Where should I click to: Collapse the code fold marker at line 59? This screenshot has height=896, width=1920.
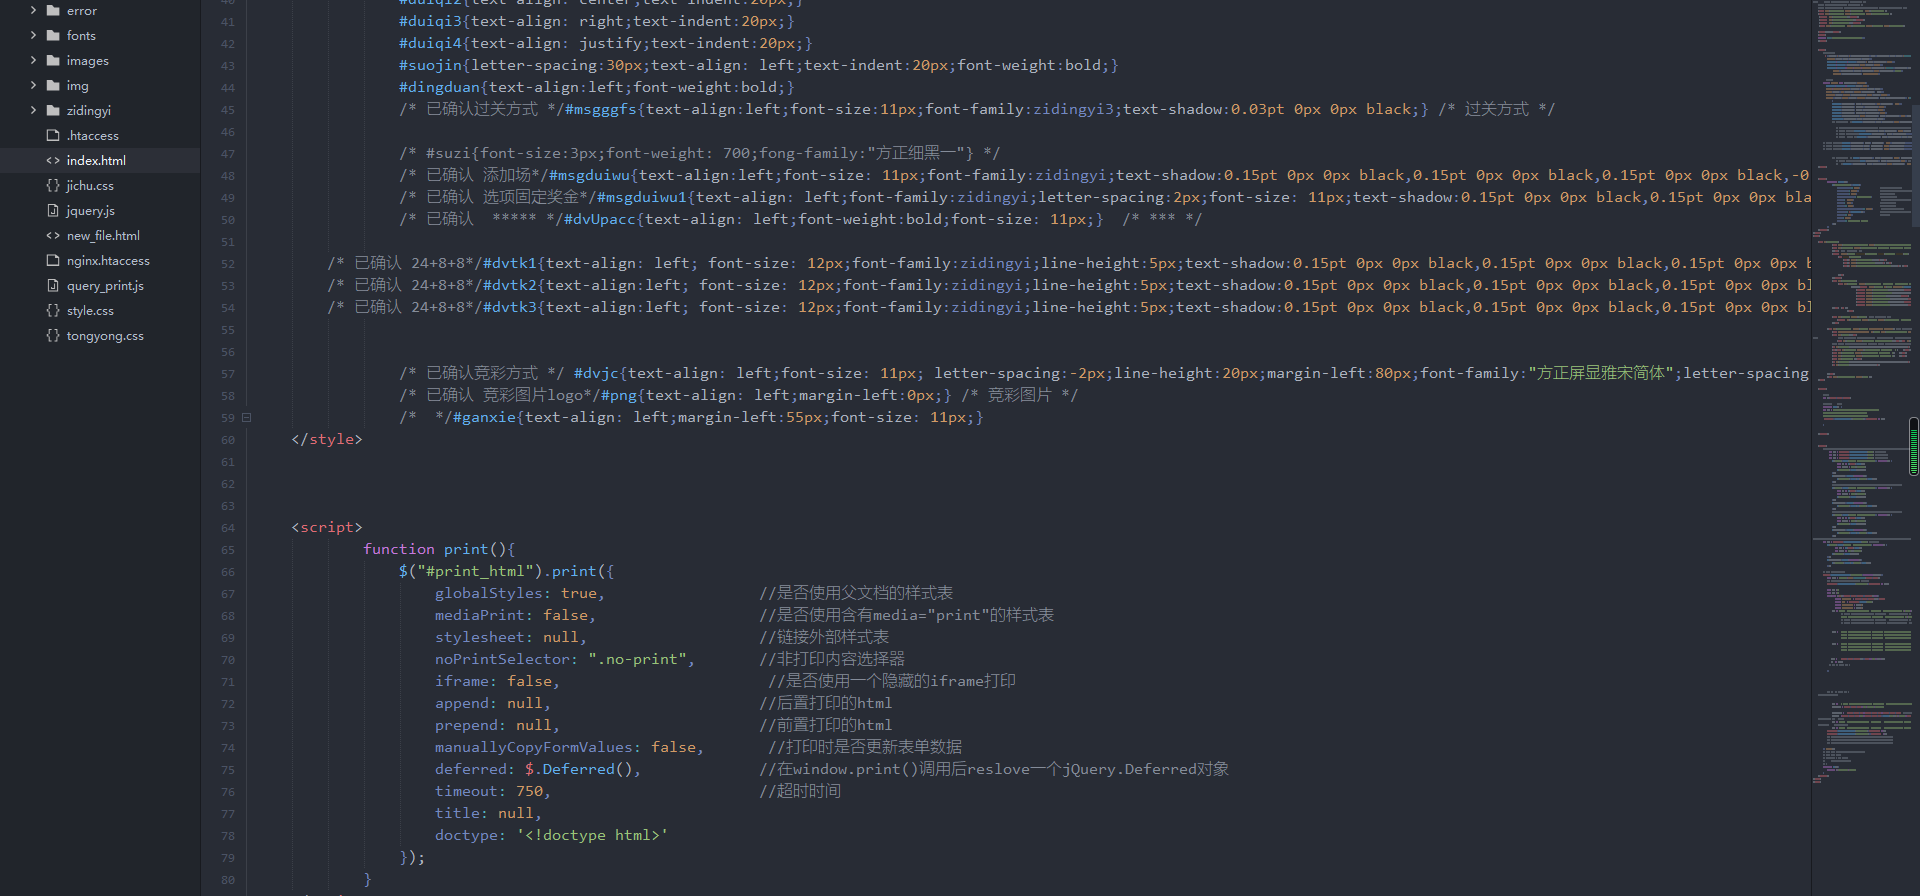[x=246, y=417]
